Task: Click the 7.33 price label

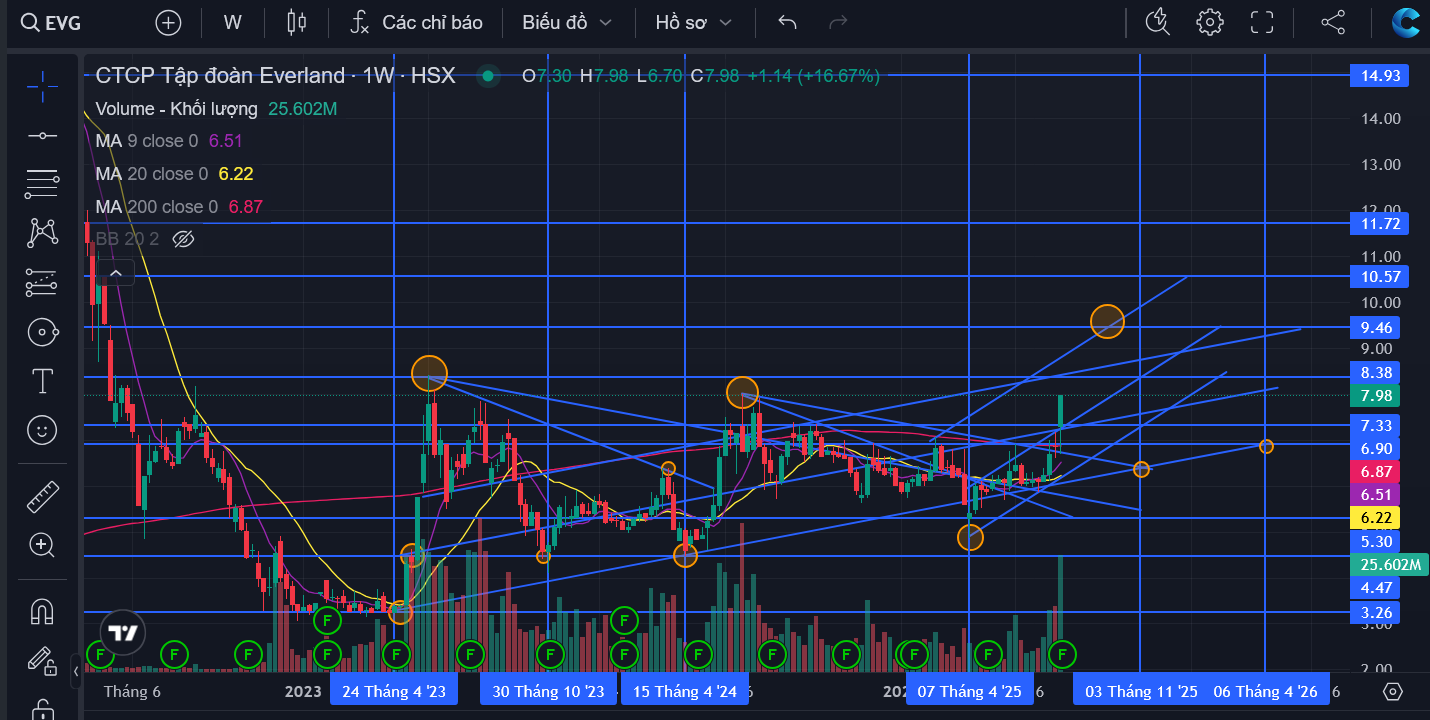Action: (1374, 425)
